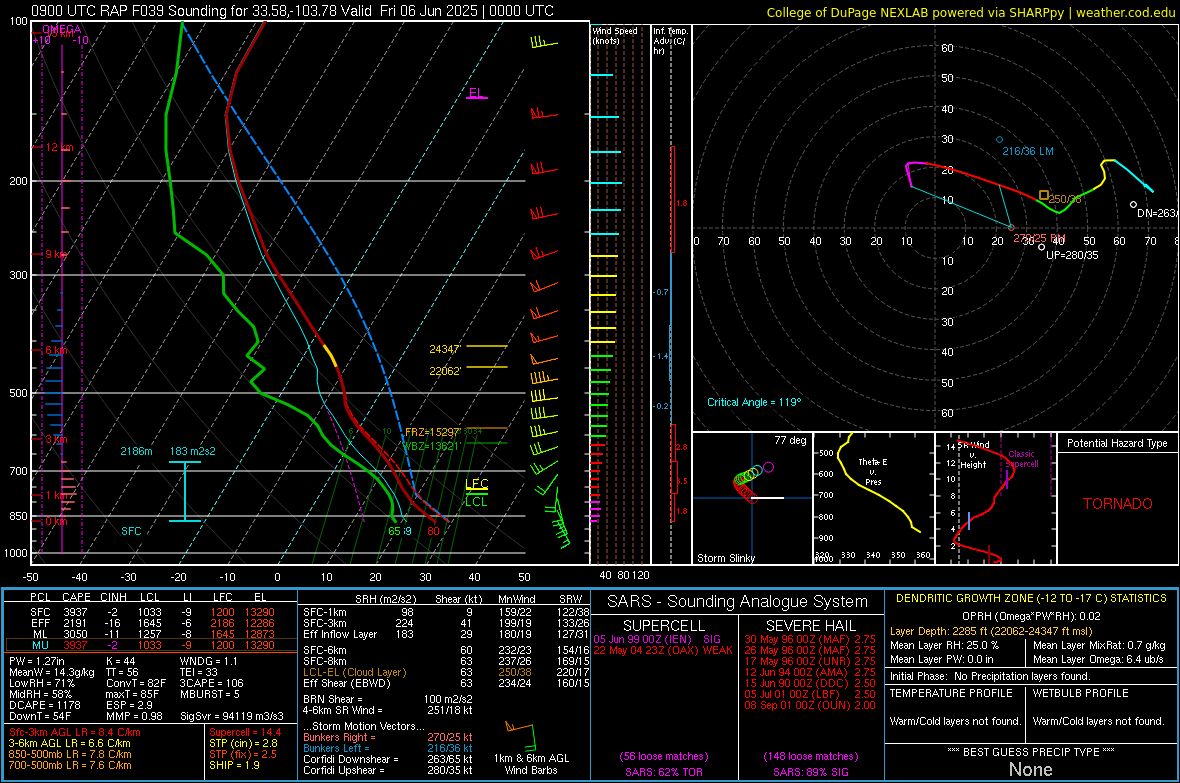Click the "Mean Layer RH: 25.0 %" value
The image size is (1180, 783).
click(x=944, y=645)
